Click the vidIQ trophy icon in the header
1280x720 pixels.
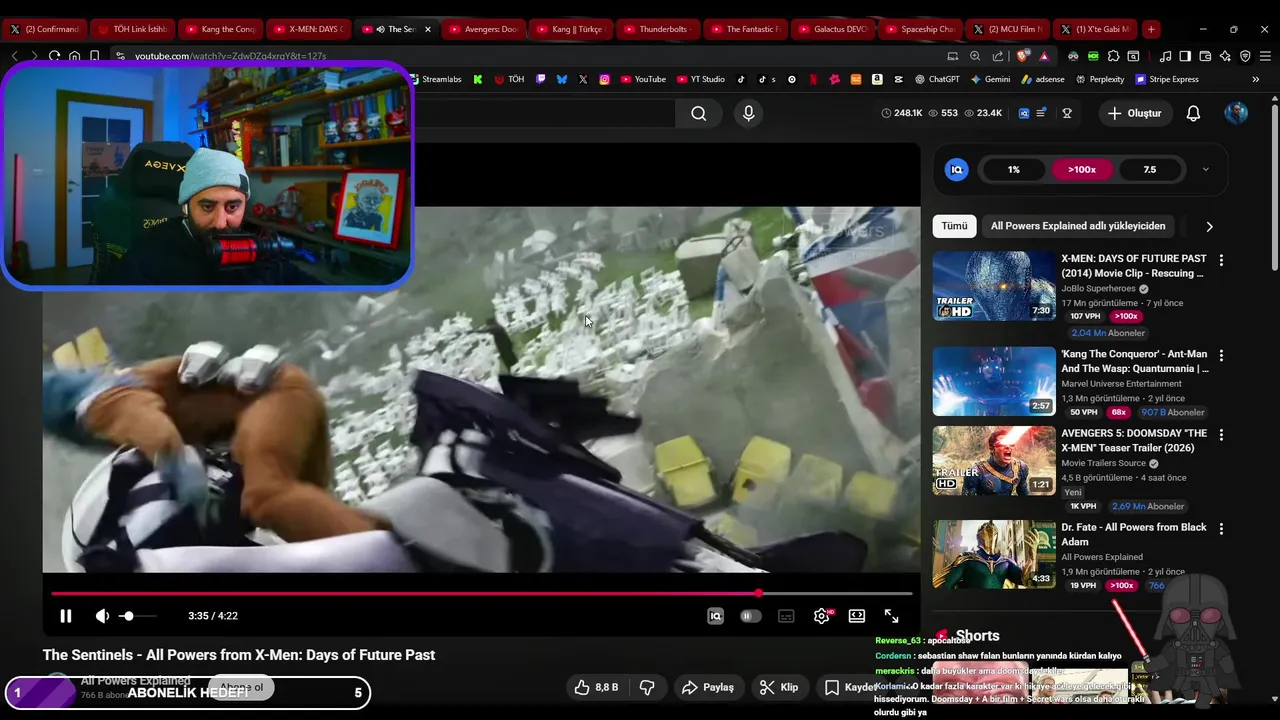[1067, 114]
